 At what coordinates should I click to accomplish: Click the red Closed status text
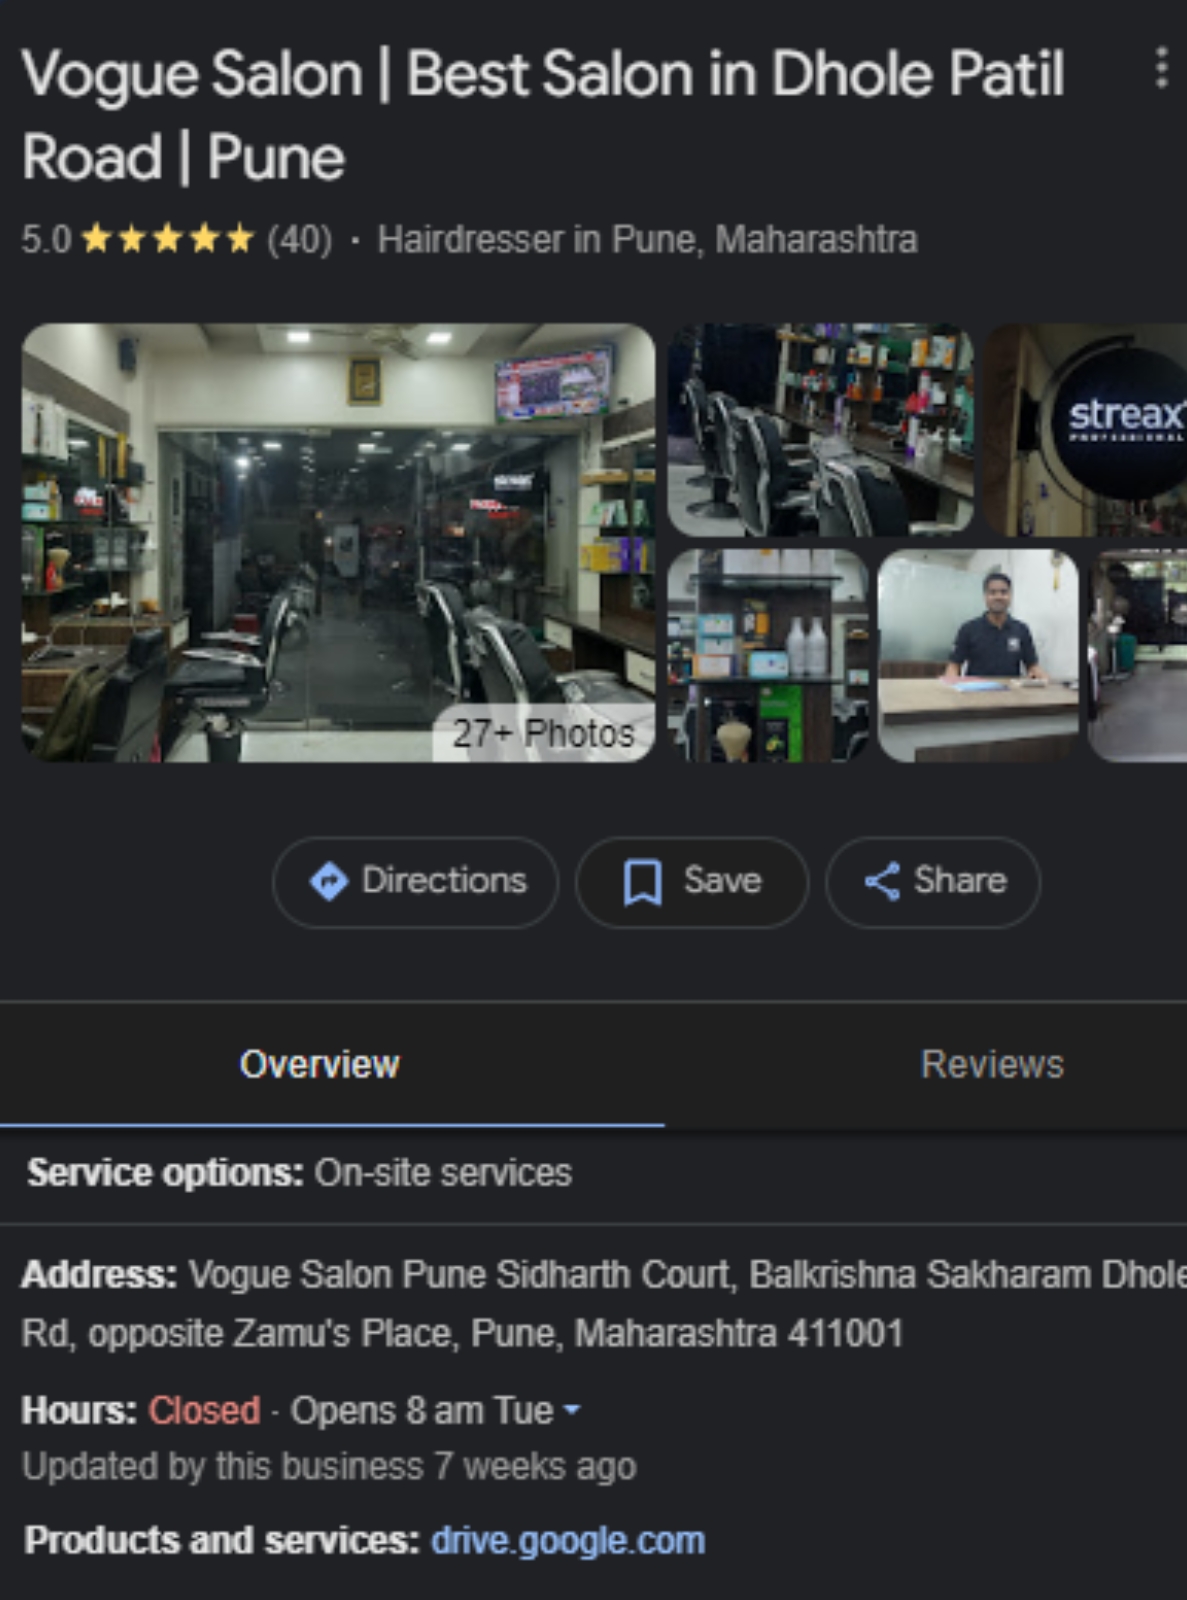(x=204, y=1411)
